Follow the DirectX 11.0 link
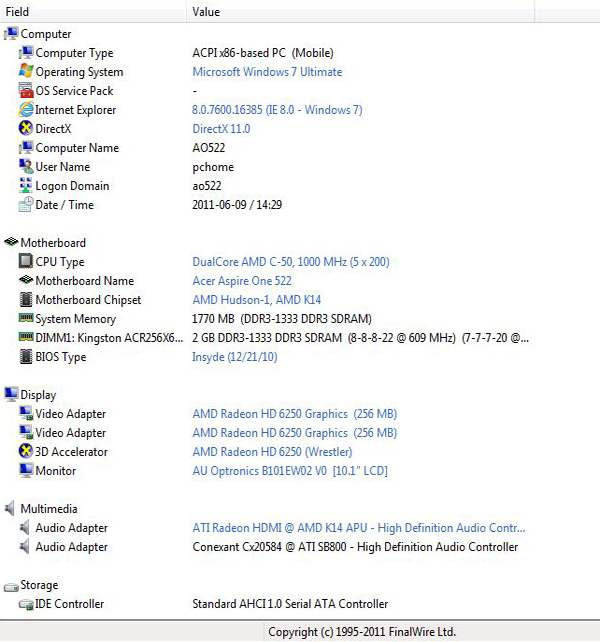 (221, 129)
